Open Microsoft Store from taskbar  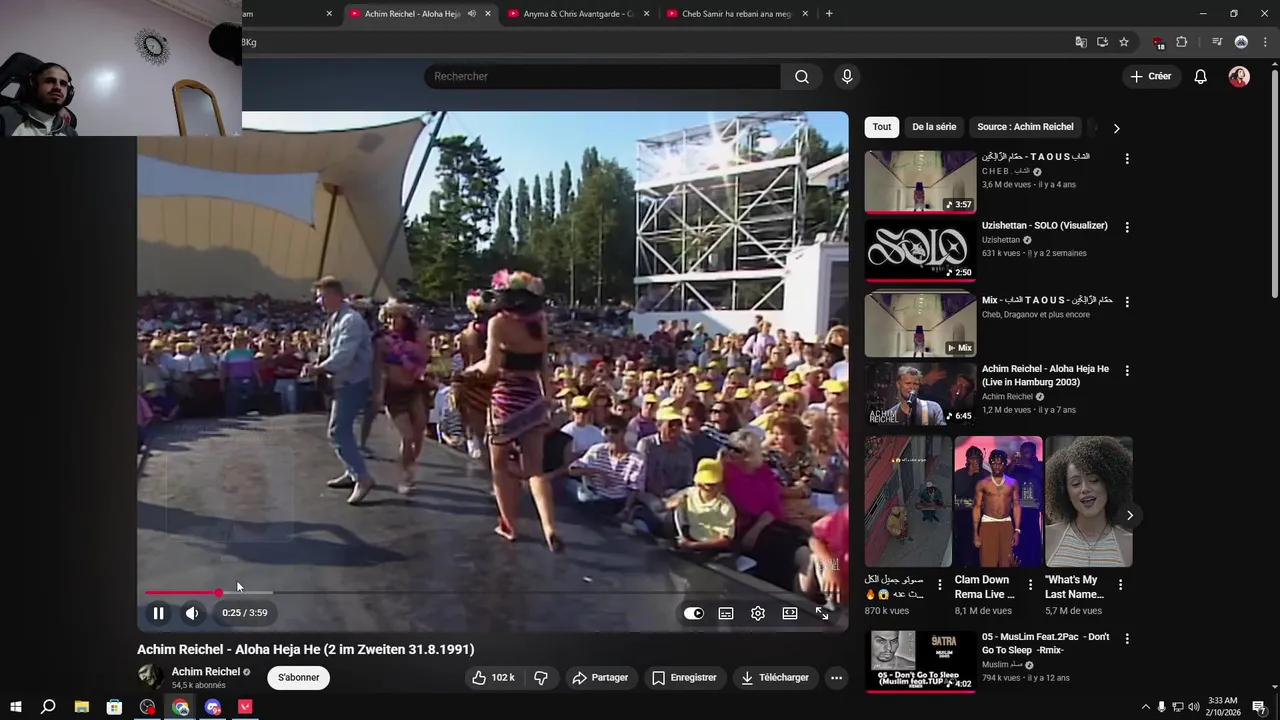[x=114, y=707]
